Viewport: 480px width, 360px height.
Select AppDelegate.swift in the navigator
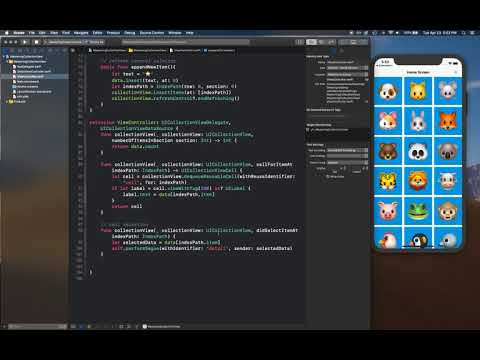coord(27,67)
